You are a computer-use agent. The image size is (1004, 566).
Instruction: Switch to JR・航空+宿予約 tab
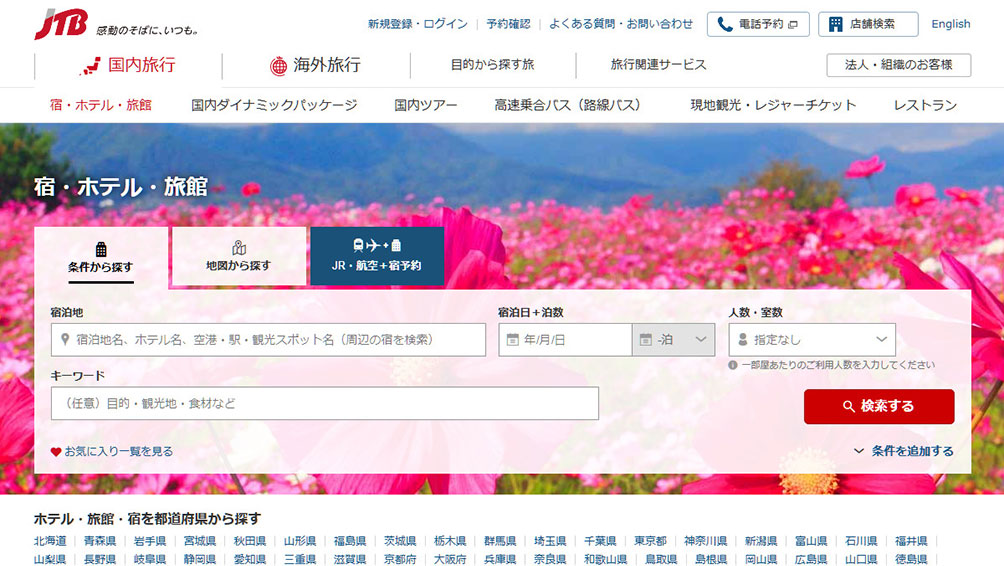coord(377,256)
